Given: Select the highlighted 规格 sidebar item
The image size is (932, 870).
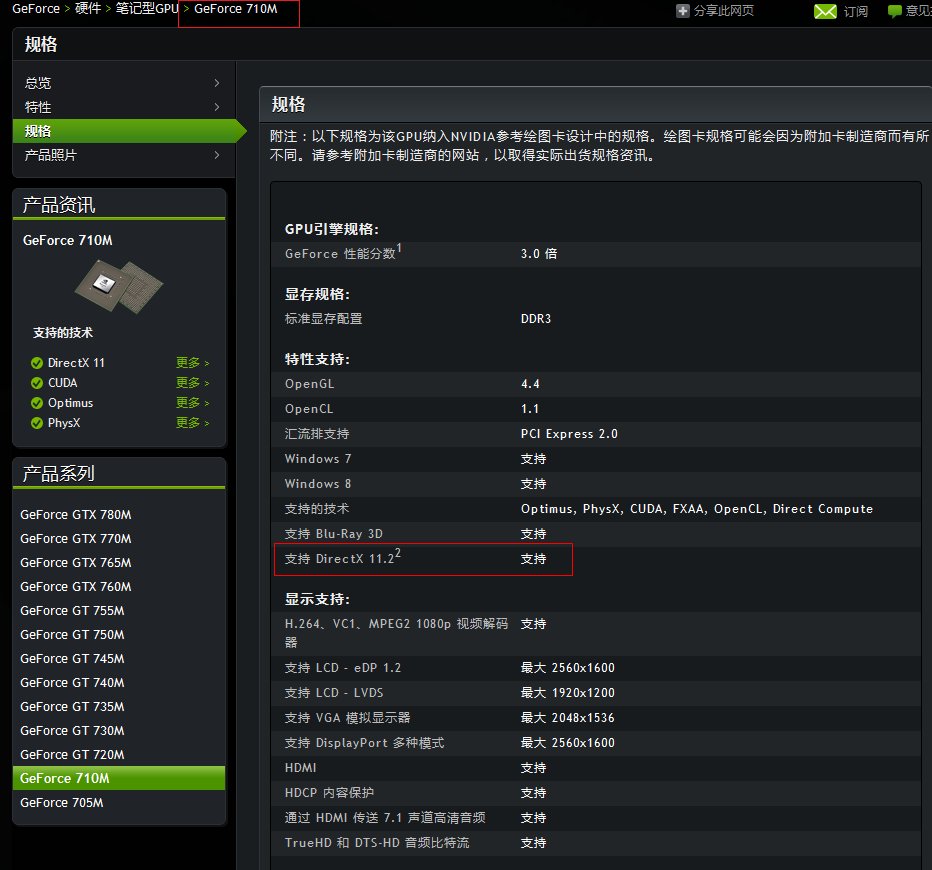Looking at the screenshot, I should coord(129,131).
